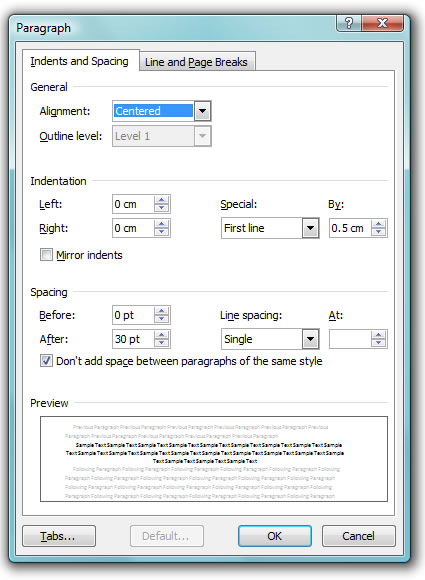
Task: Decrease the Left indentation value
Action: point(162,208)
